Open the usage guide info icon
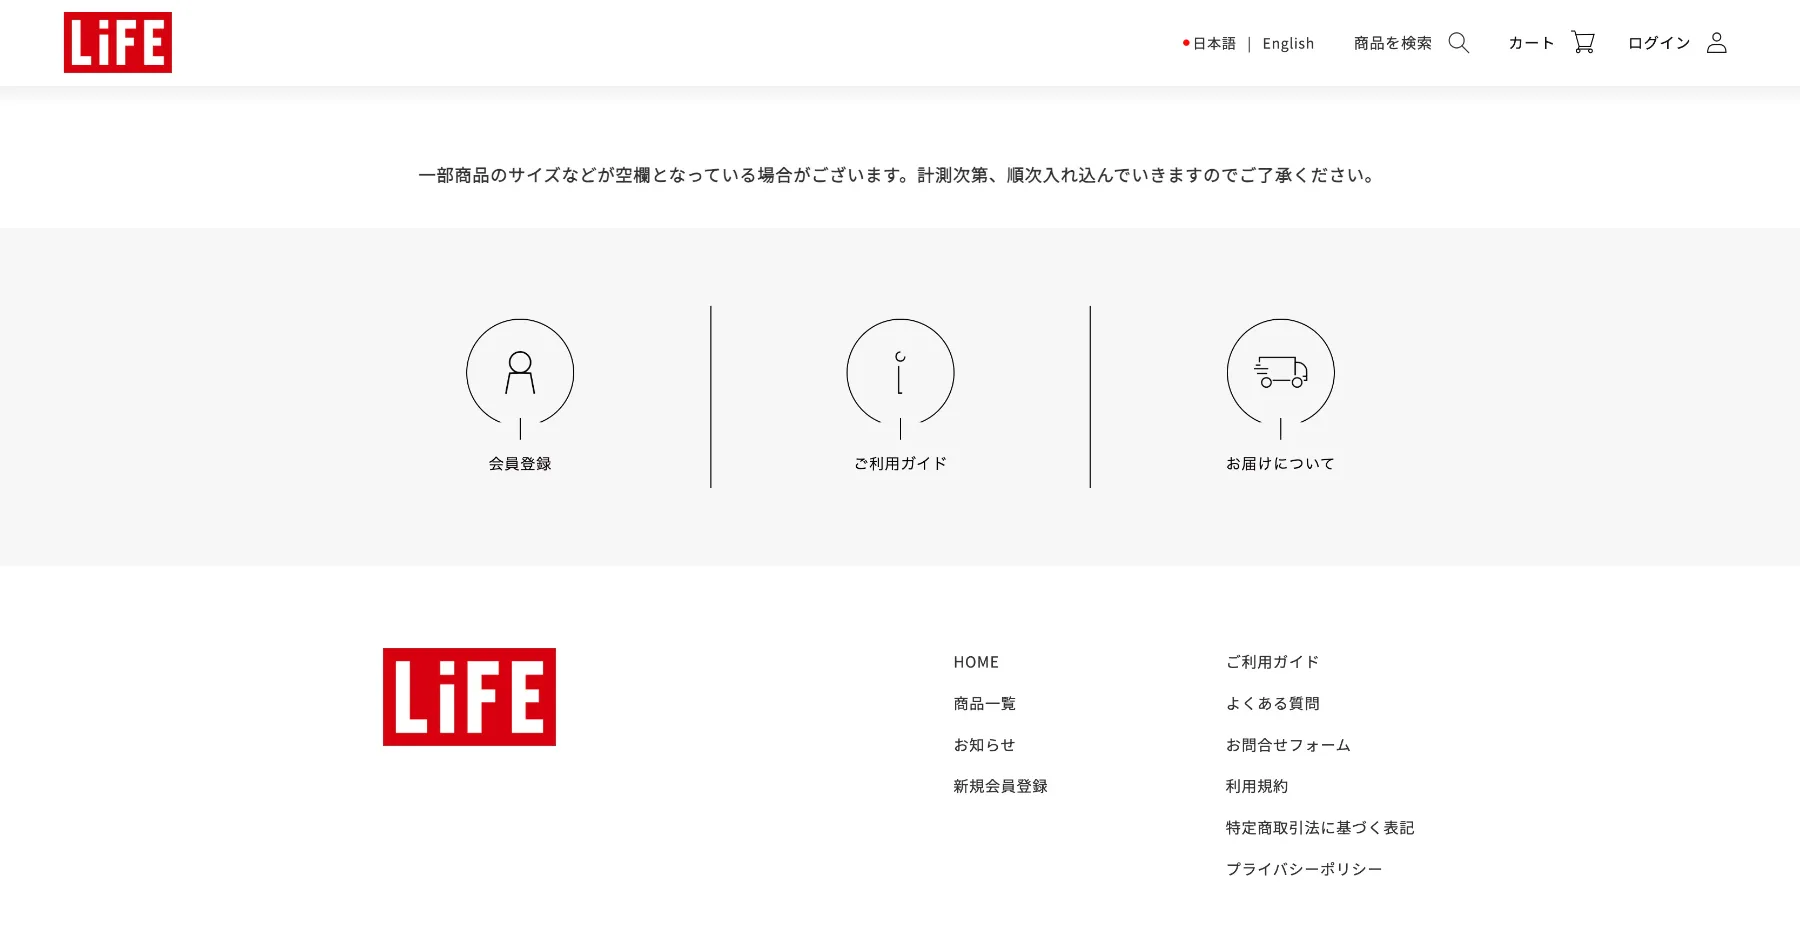 pyautogui.click(x=900, y=373)
